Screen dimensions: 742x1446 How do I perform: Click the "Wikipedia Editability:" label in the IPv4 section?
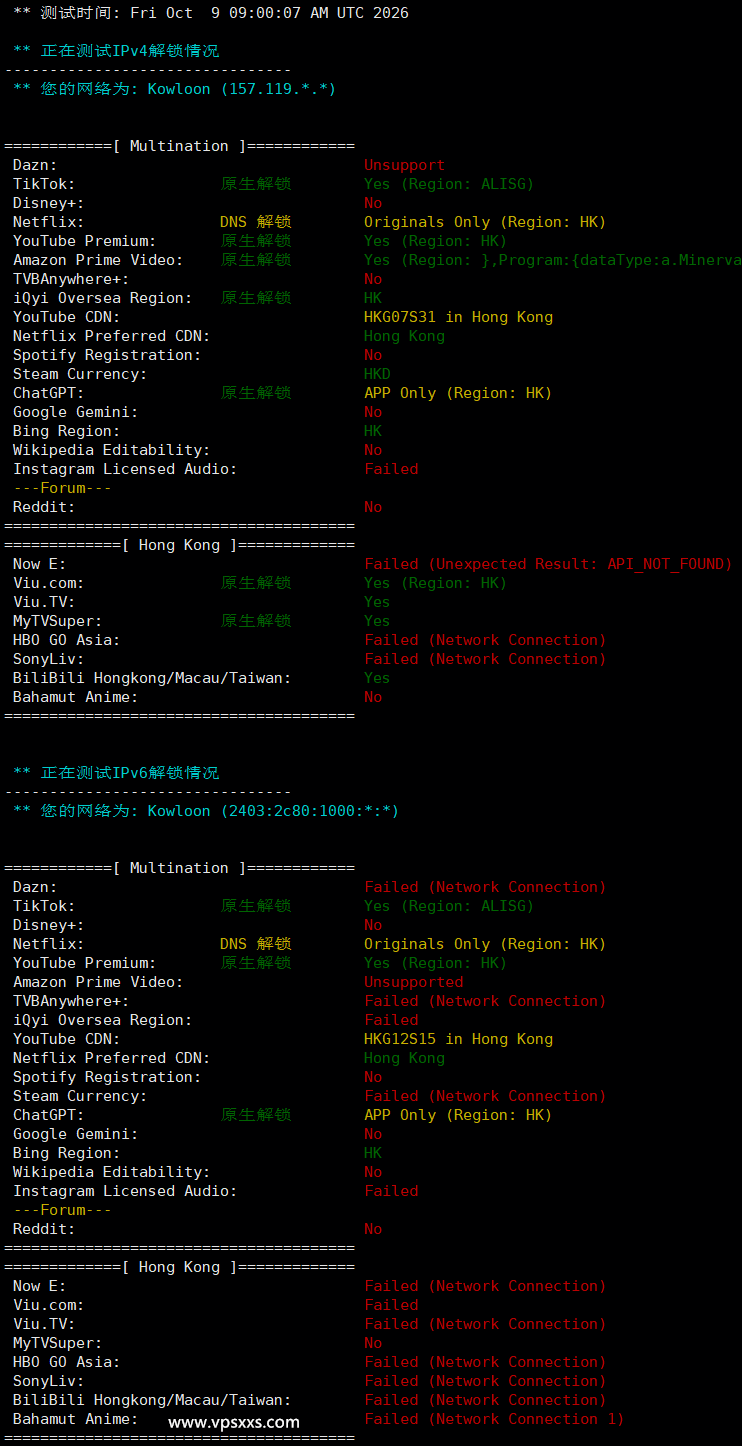(x=112, y=450)
